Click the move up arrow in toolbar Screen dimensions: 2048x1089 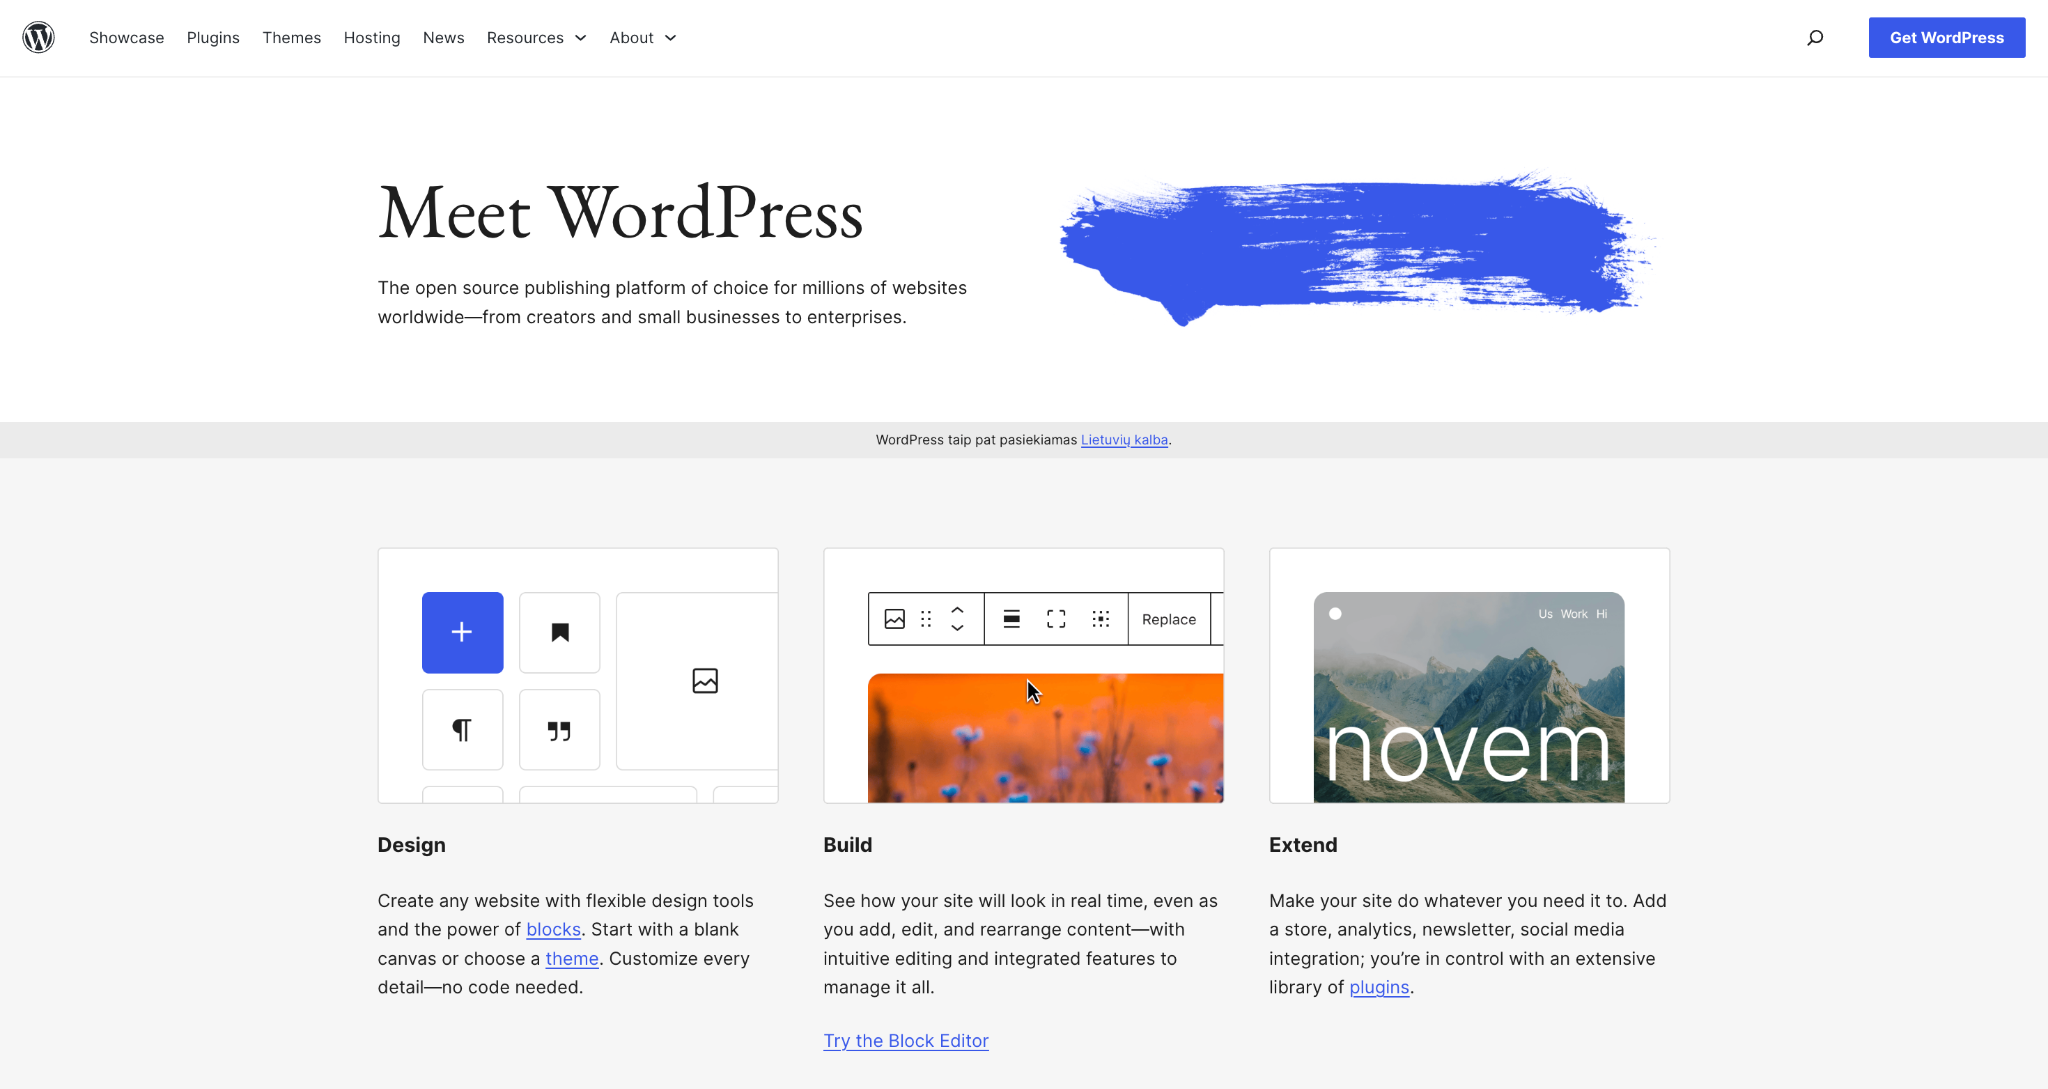tap(957, 609)
